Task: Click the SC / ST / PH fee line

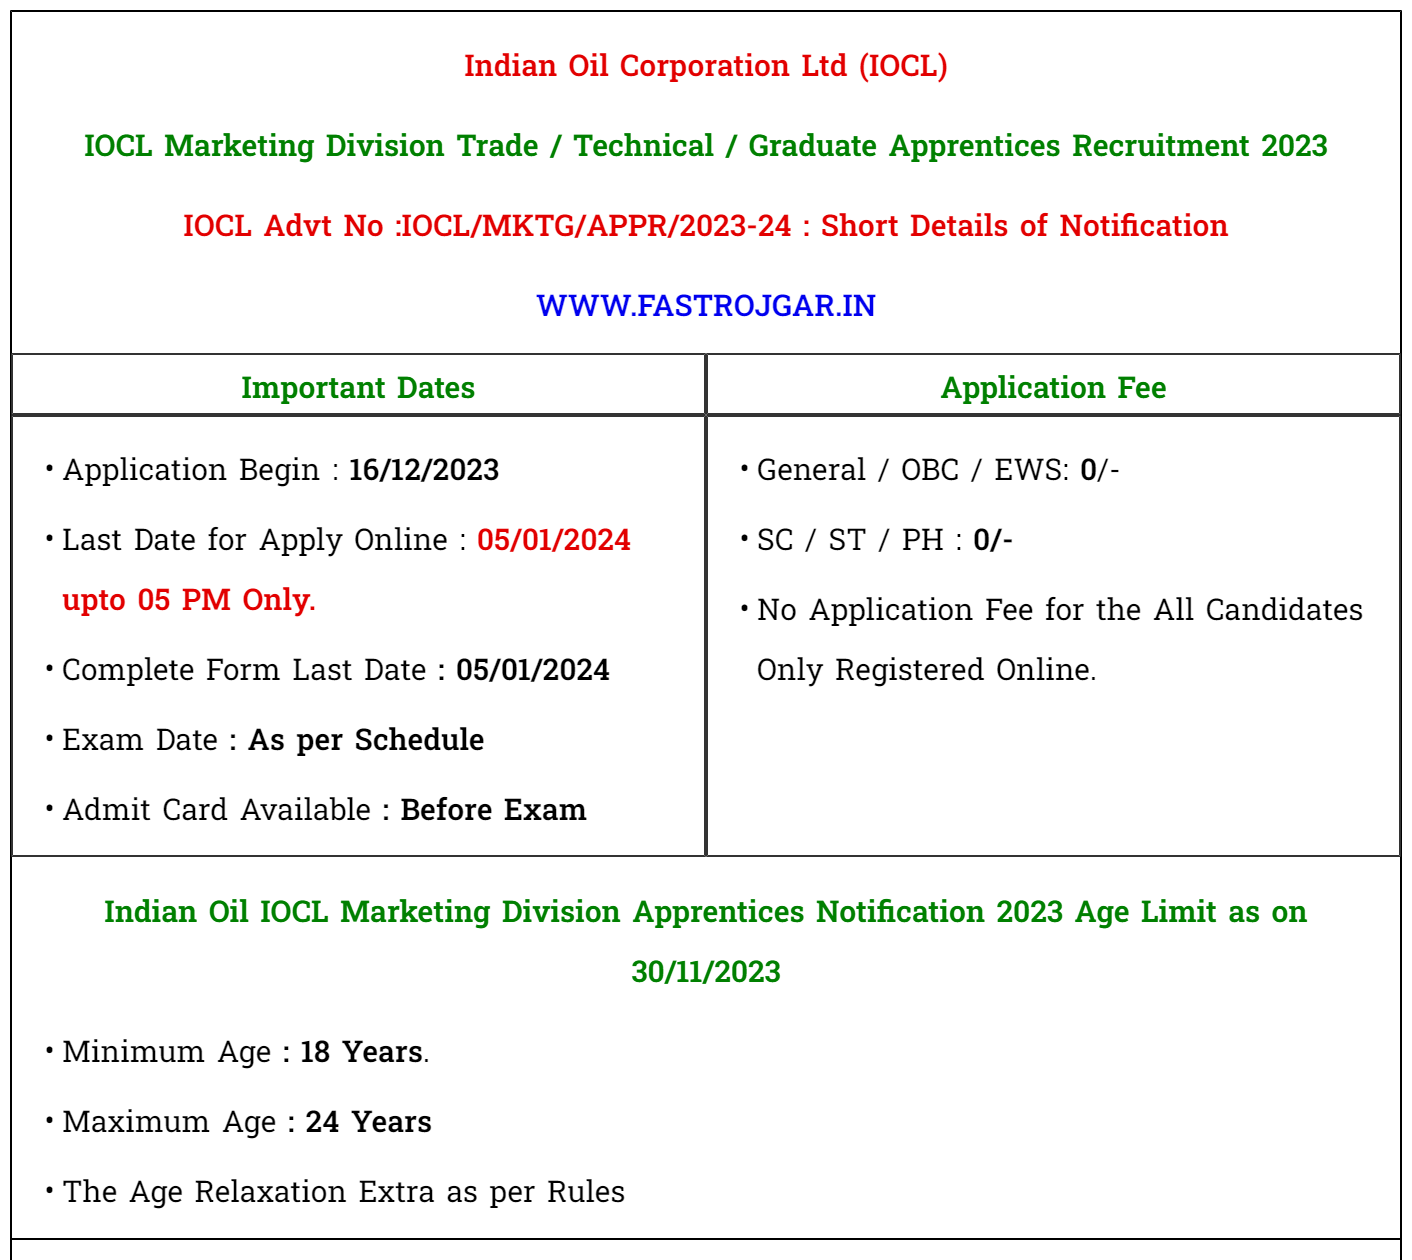Action: [x=885, y=540]
